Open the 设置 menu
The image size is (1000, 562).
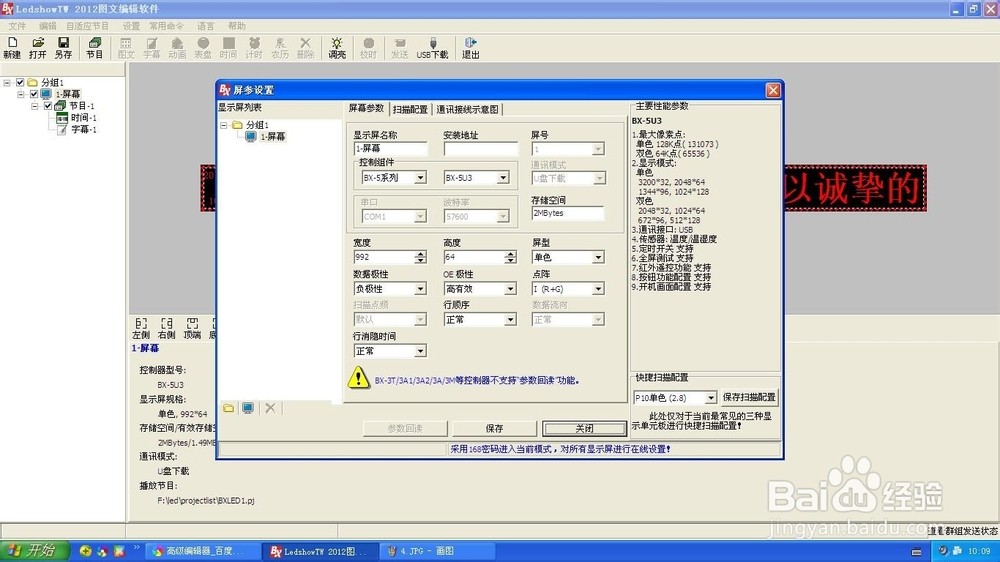131,26
